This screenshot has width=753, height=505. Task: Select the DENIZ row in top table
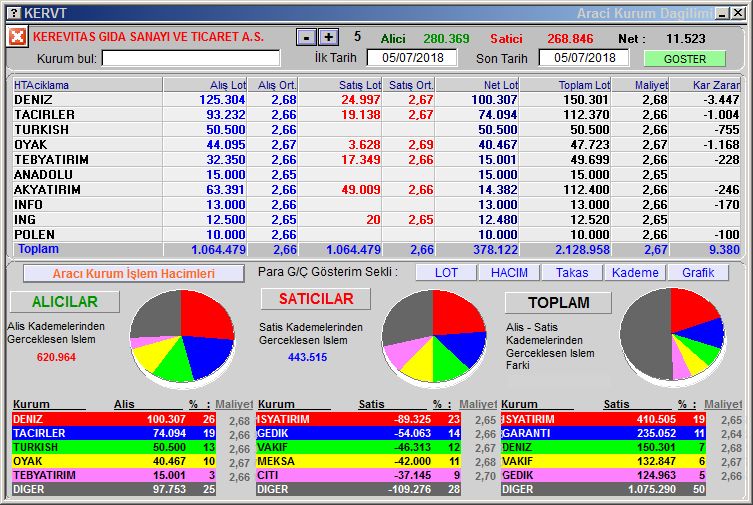376,99
